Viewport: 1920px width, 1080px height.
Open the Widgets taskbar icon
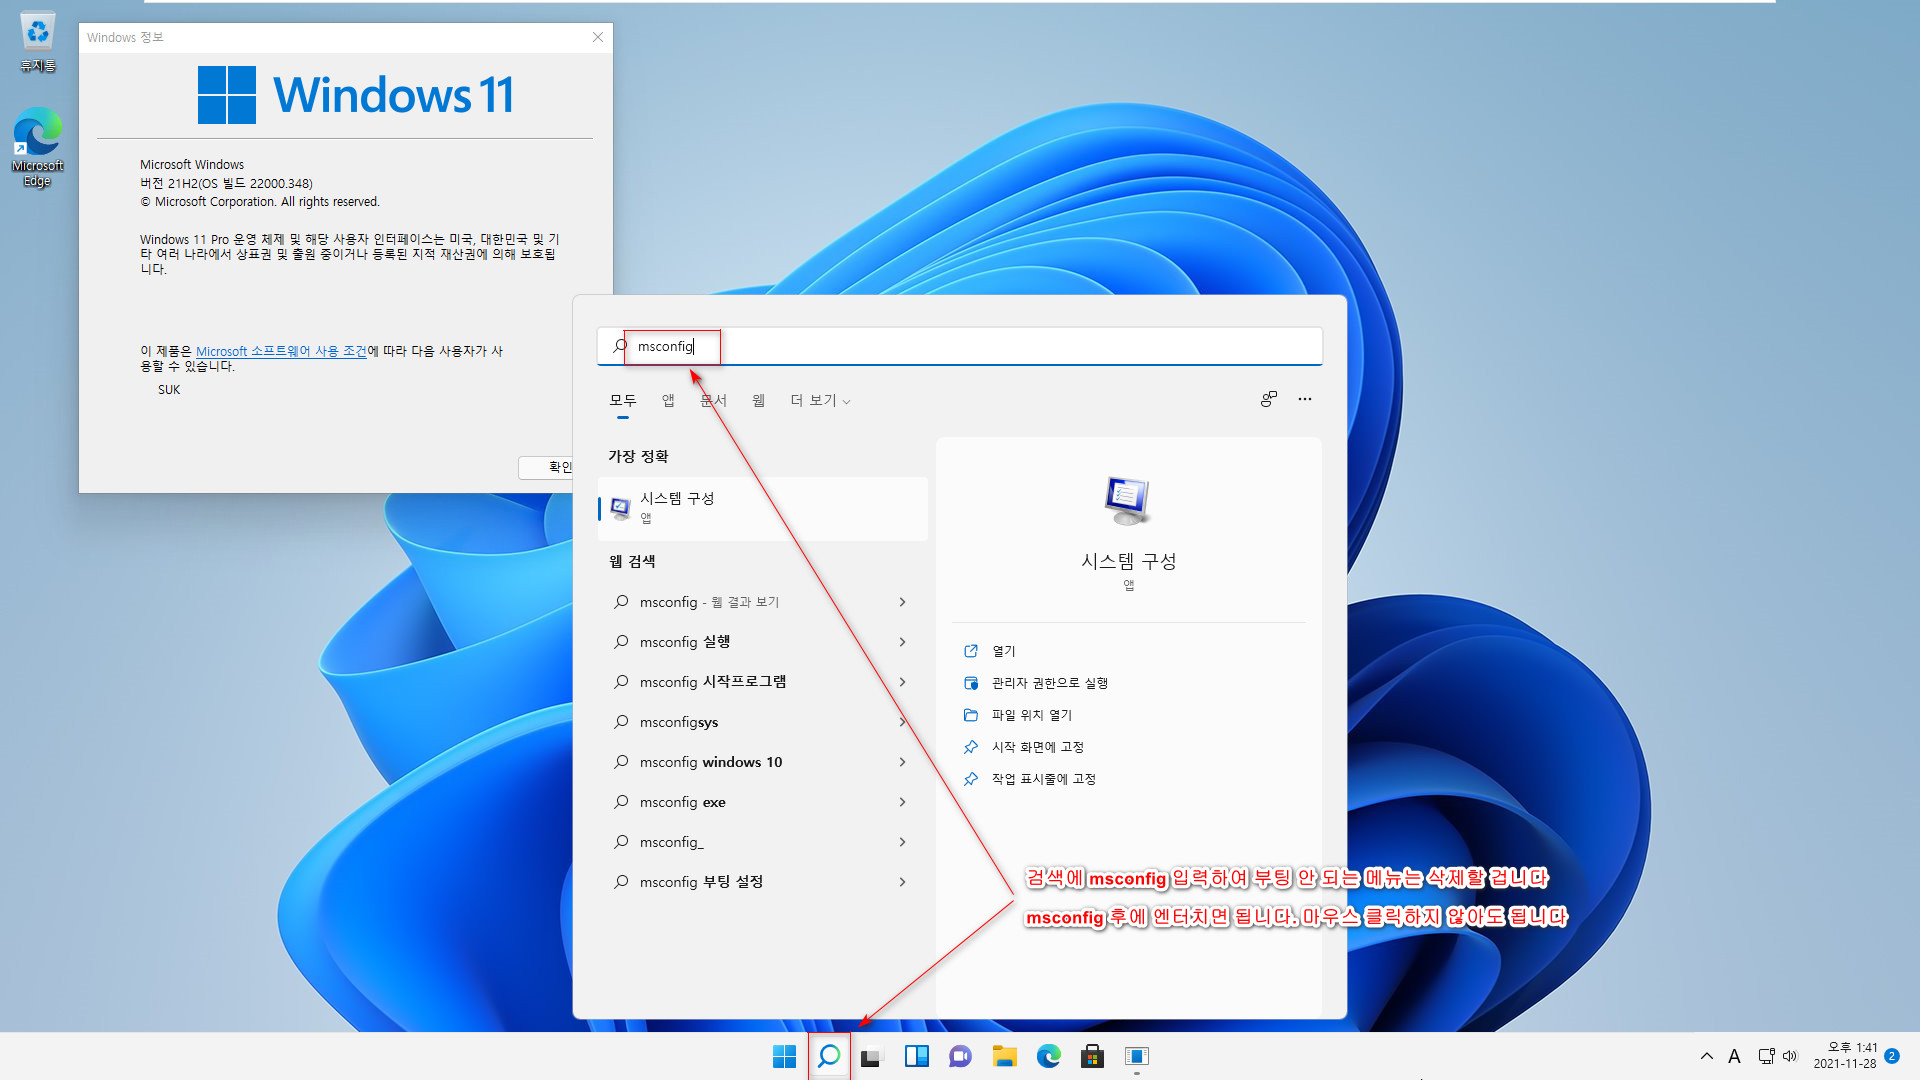click(x=917, y=1056)
